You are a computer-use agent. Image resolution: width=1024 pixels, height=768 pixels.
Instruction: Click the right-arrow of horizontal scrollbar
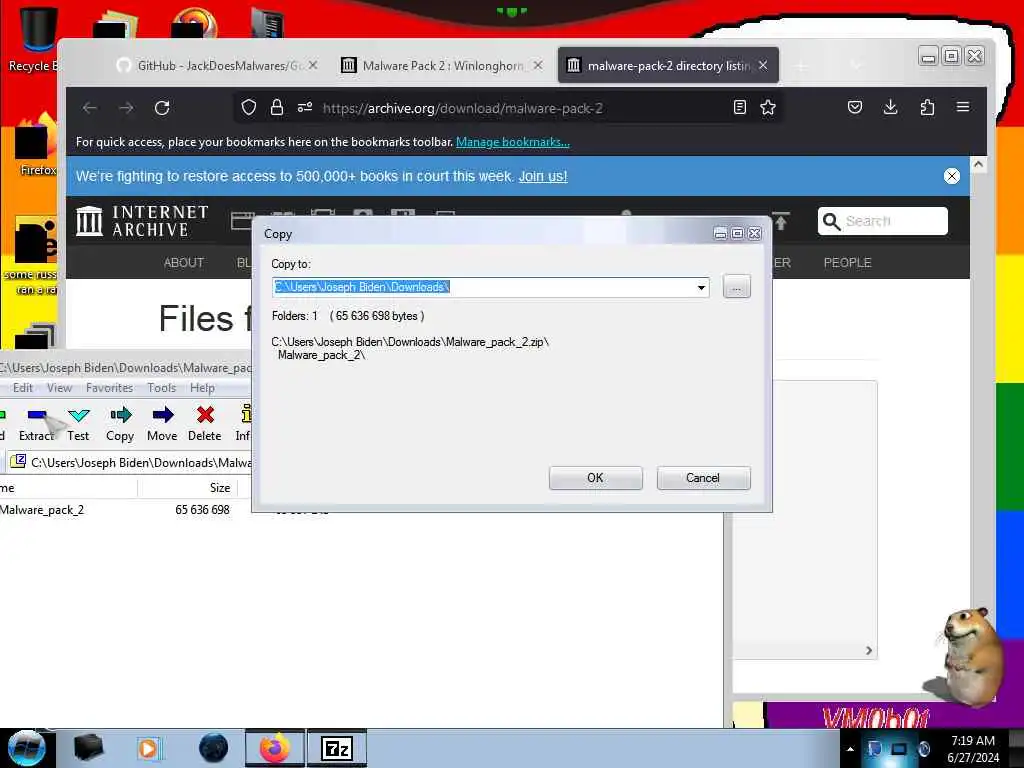[869, 650]
